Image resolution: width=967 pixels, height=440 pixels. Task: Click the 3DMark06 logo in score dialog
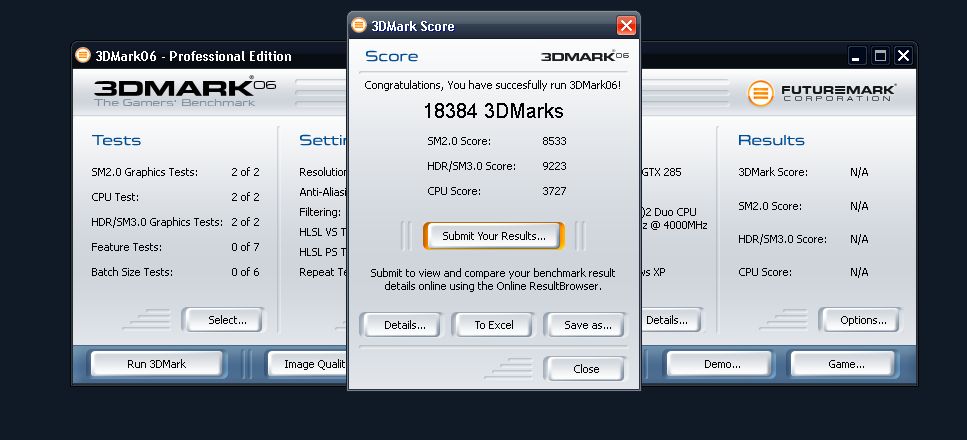click(585, 56)
